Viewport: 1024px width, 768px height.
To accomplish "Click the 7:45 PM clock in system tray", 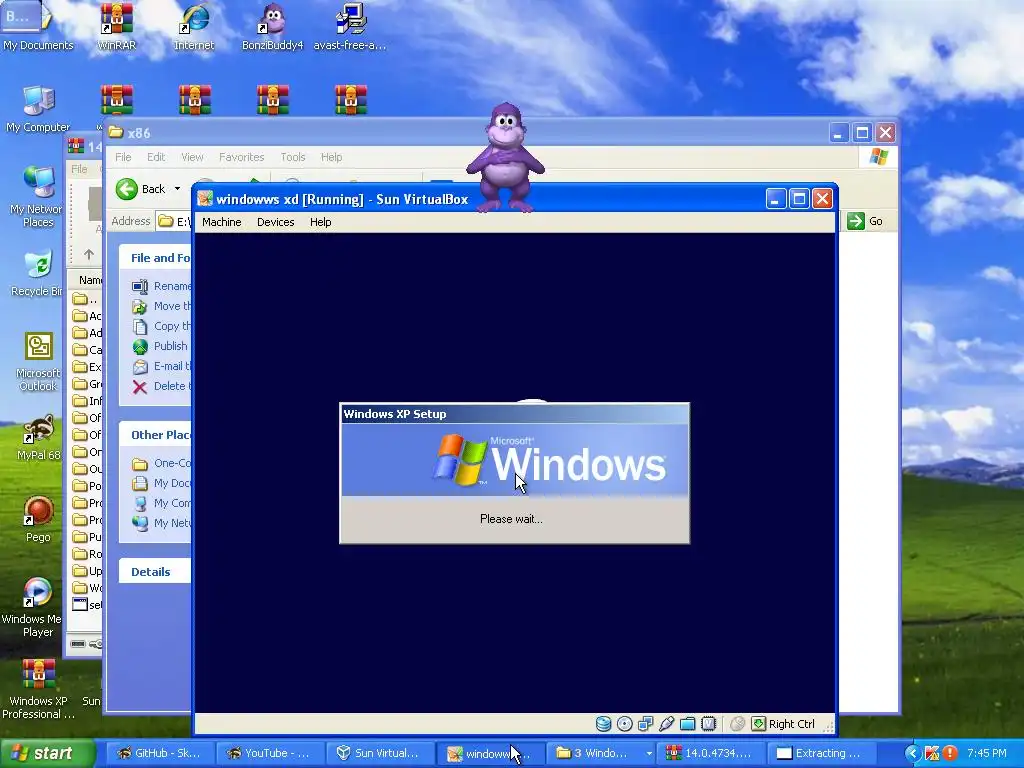I will pyautogui.click(x=987, y=753).
